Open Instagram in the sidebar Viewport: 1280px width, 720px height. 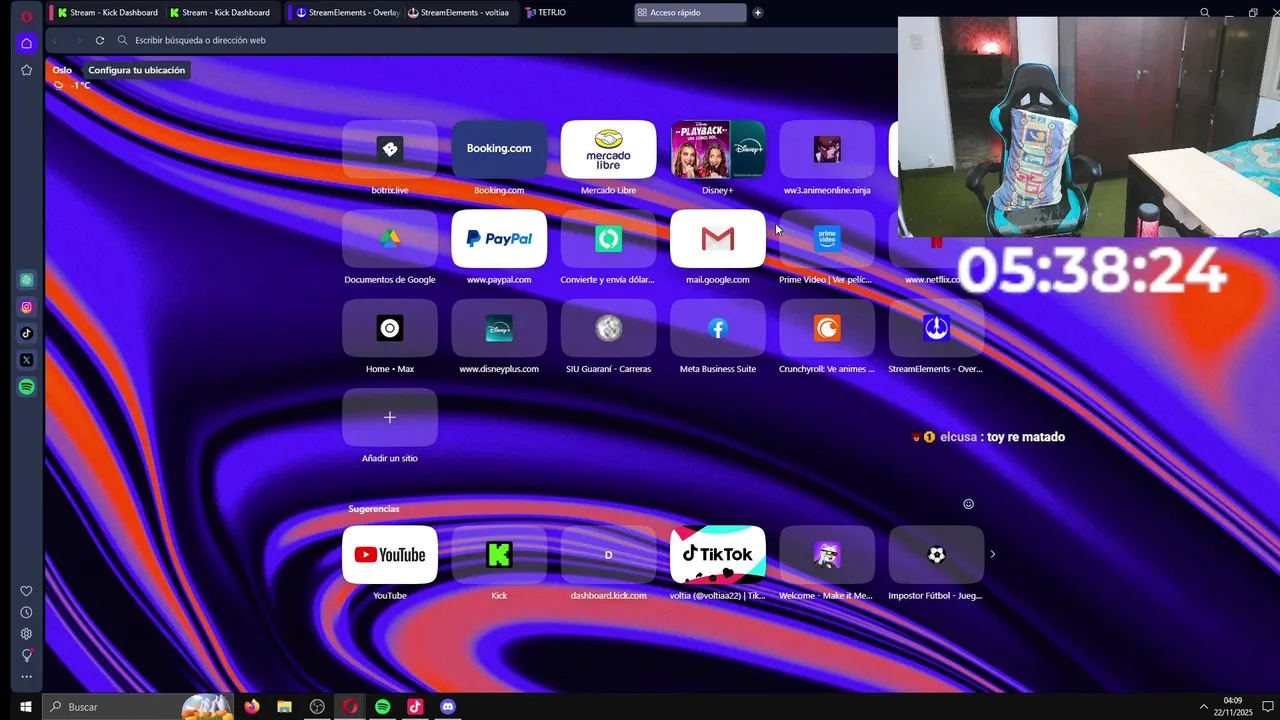(27, 307)
